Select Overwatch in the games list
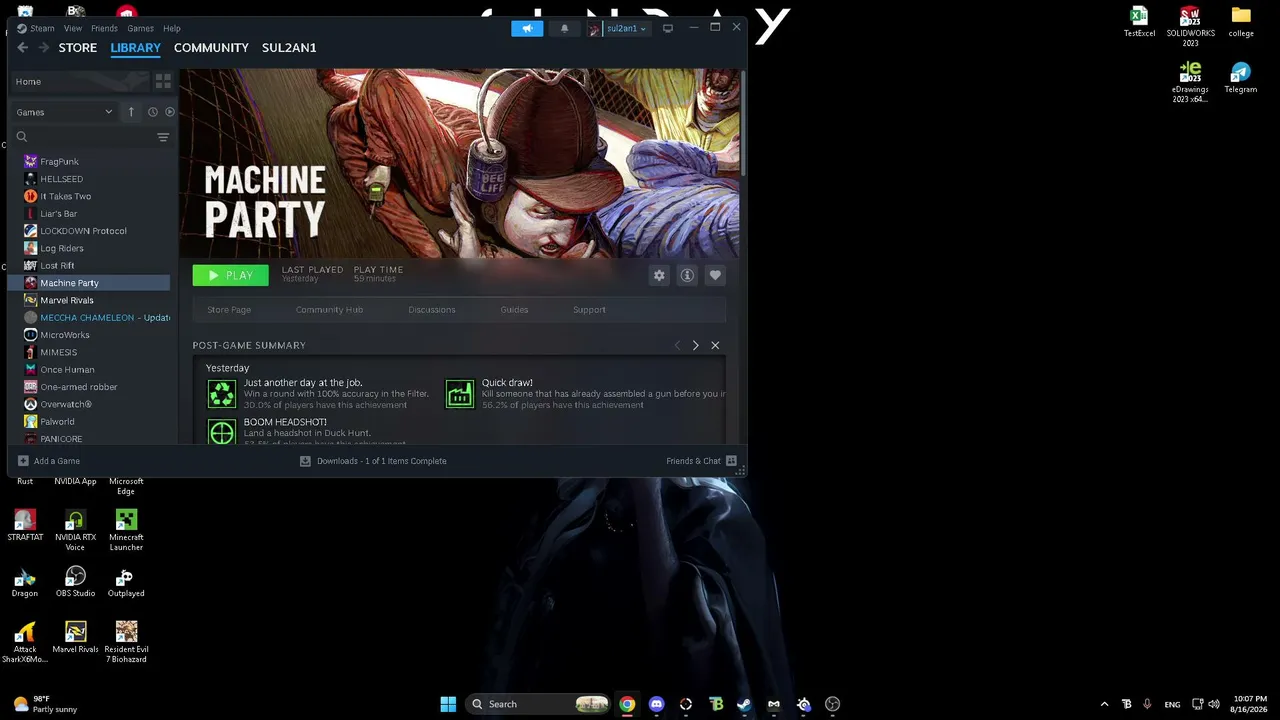 [90, 404]
